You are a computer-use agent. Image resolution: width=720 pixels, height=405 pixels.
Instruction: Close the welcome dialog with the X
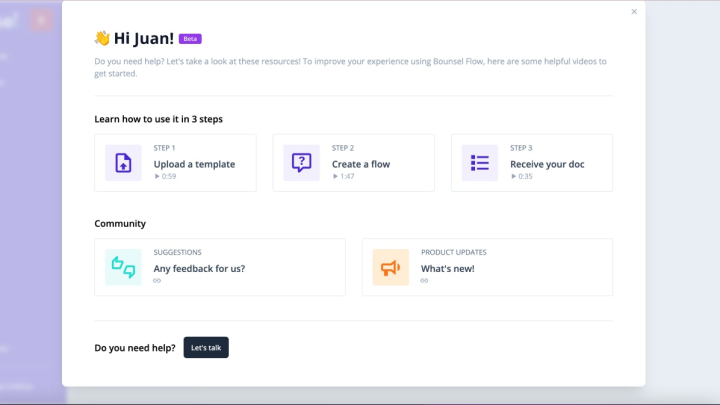click(x=634, y=11)
